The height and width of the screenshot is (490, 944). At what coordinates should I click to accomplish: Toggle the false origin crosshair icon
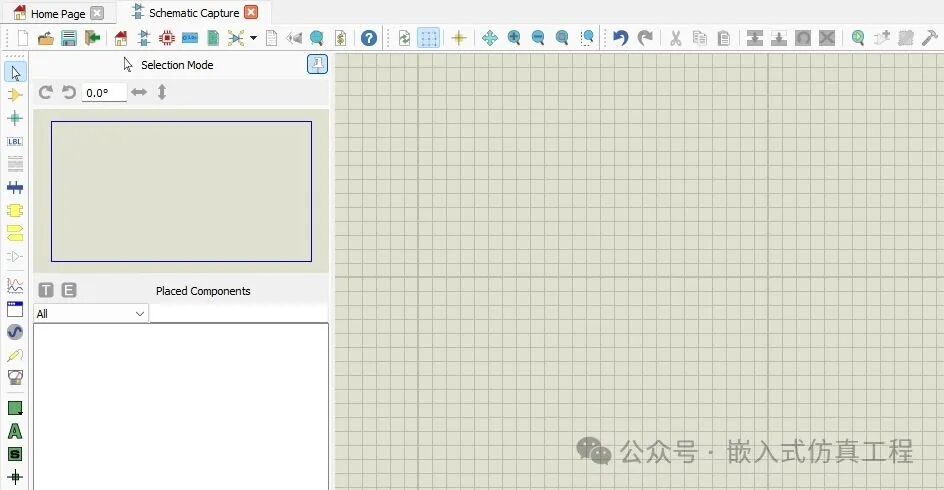[459, 39]
